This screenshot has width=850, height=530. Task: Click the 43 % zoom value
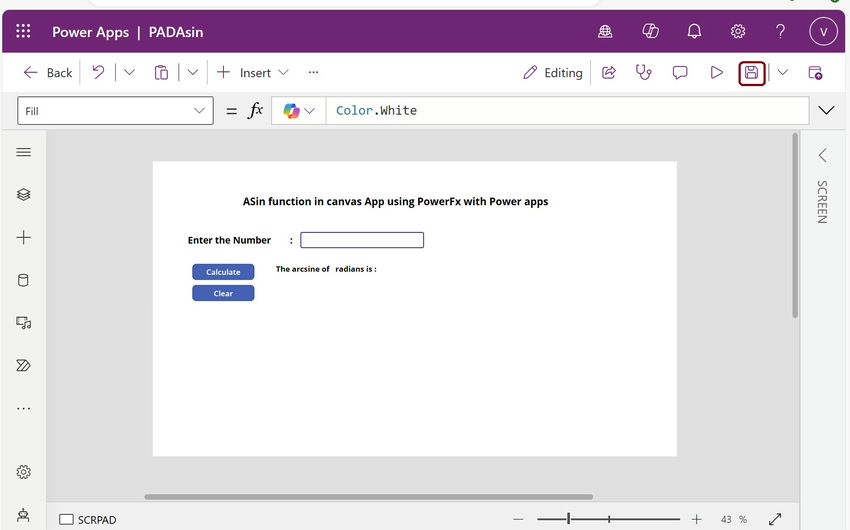pyautogui.click(x=733, y=519)
